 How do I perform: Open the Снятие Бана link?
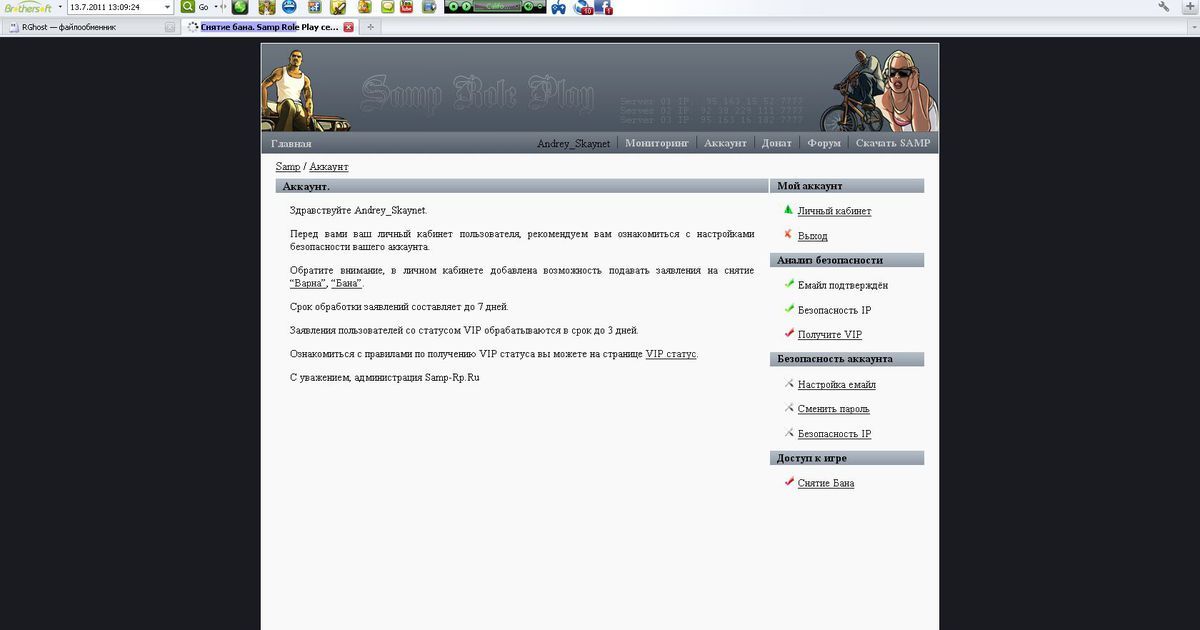826,484
